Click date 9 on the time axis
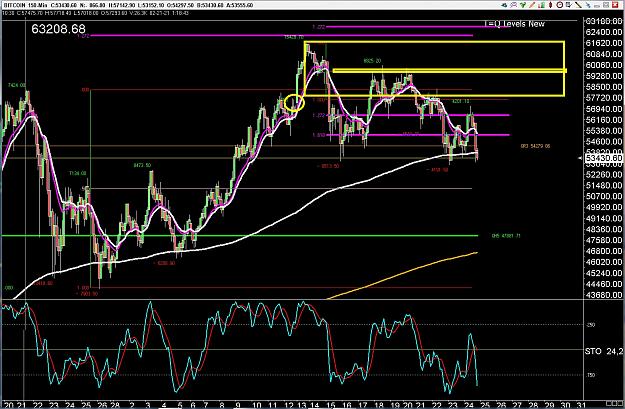 [238, 405]
